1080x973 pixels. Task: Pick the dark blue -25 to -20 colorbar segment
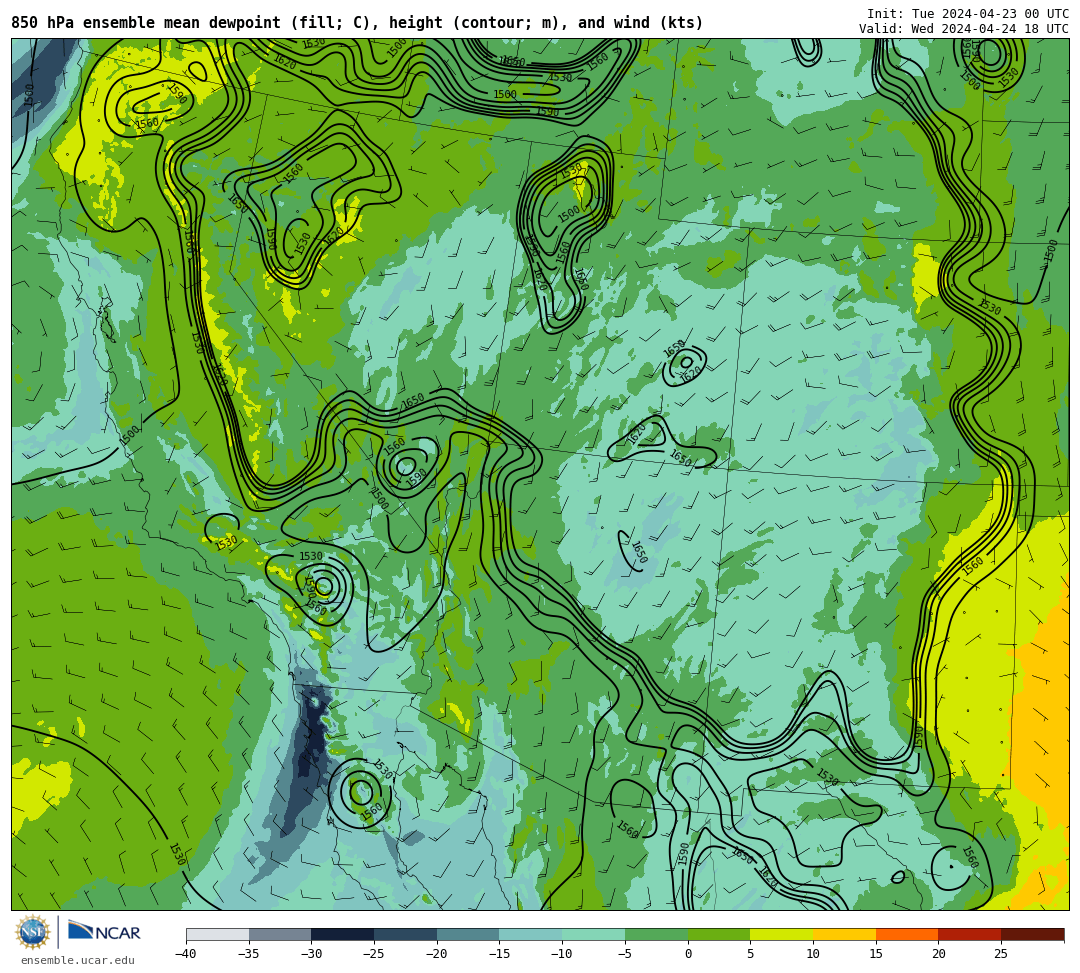(x=405, y=934)
